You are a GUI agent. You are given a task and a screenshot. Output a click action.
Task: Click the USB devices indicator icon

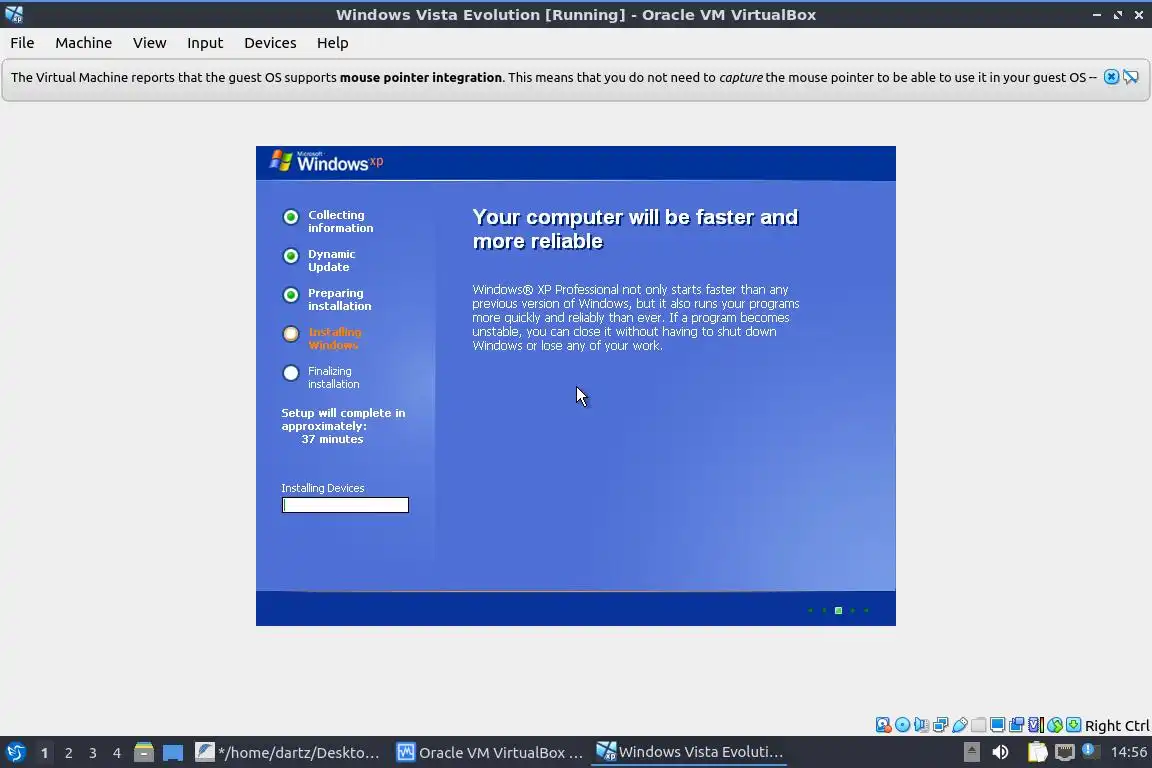[960, 725]
